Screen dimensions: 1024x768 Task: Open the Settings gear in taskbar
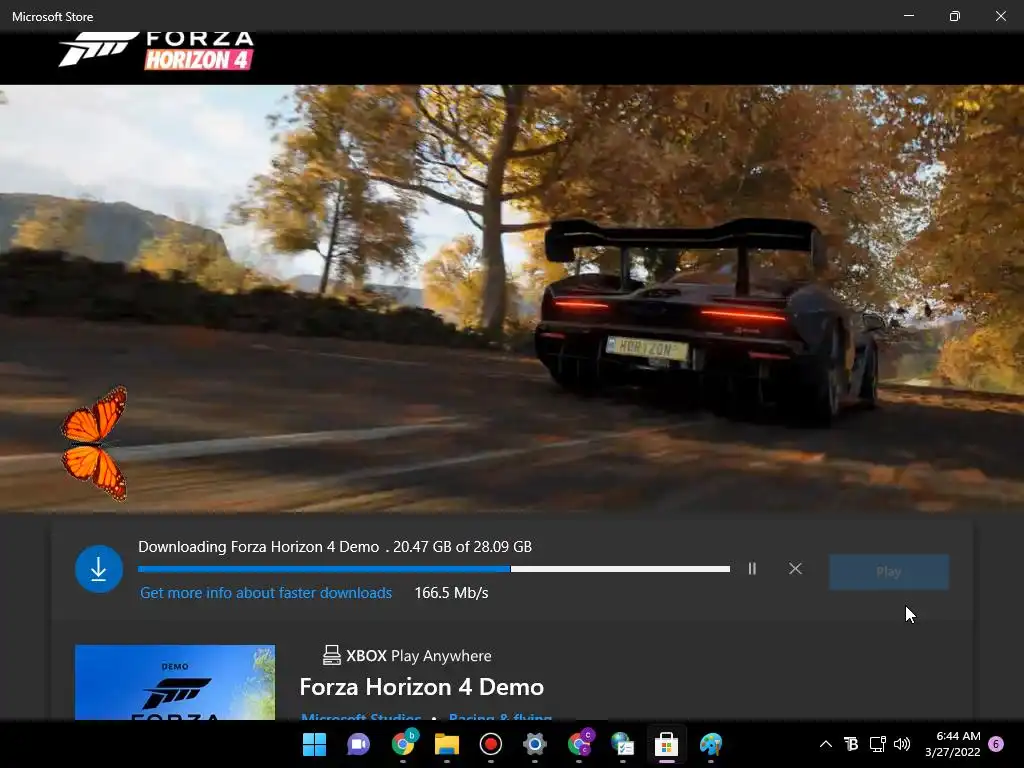[534, 744]
